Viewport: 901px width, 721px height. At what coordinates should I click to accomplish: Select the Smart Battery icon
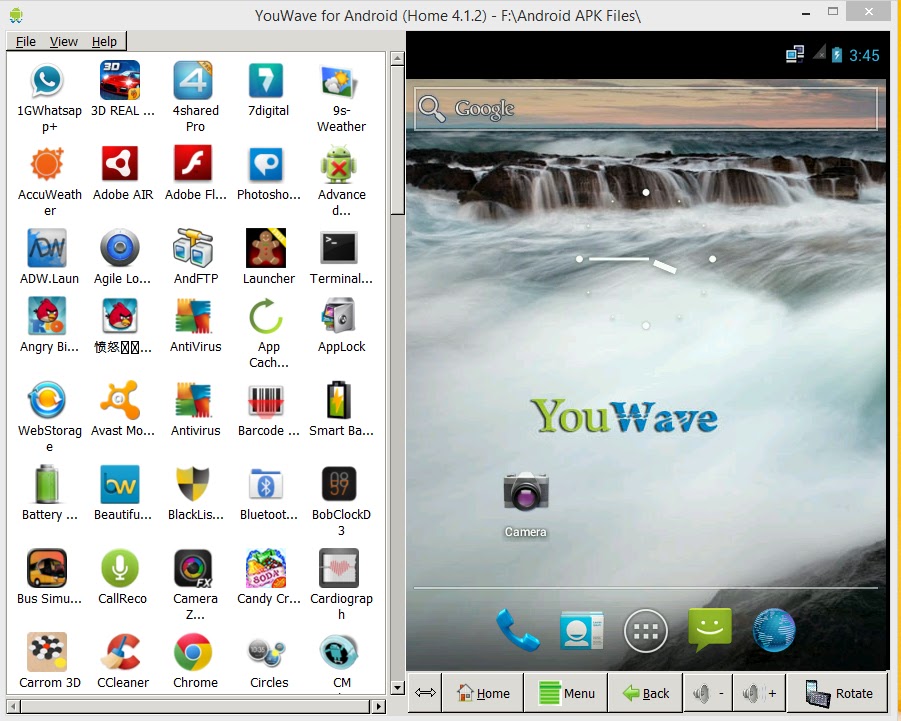[x=339, y=400]
